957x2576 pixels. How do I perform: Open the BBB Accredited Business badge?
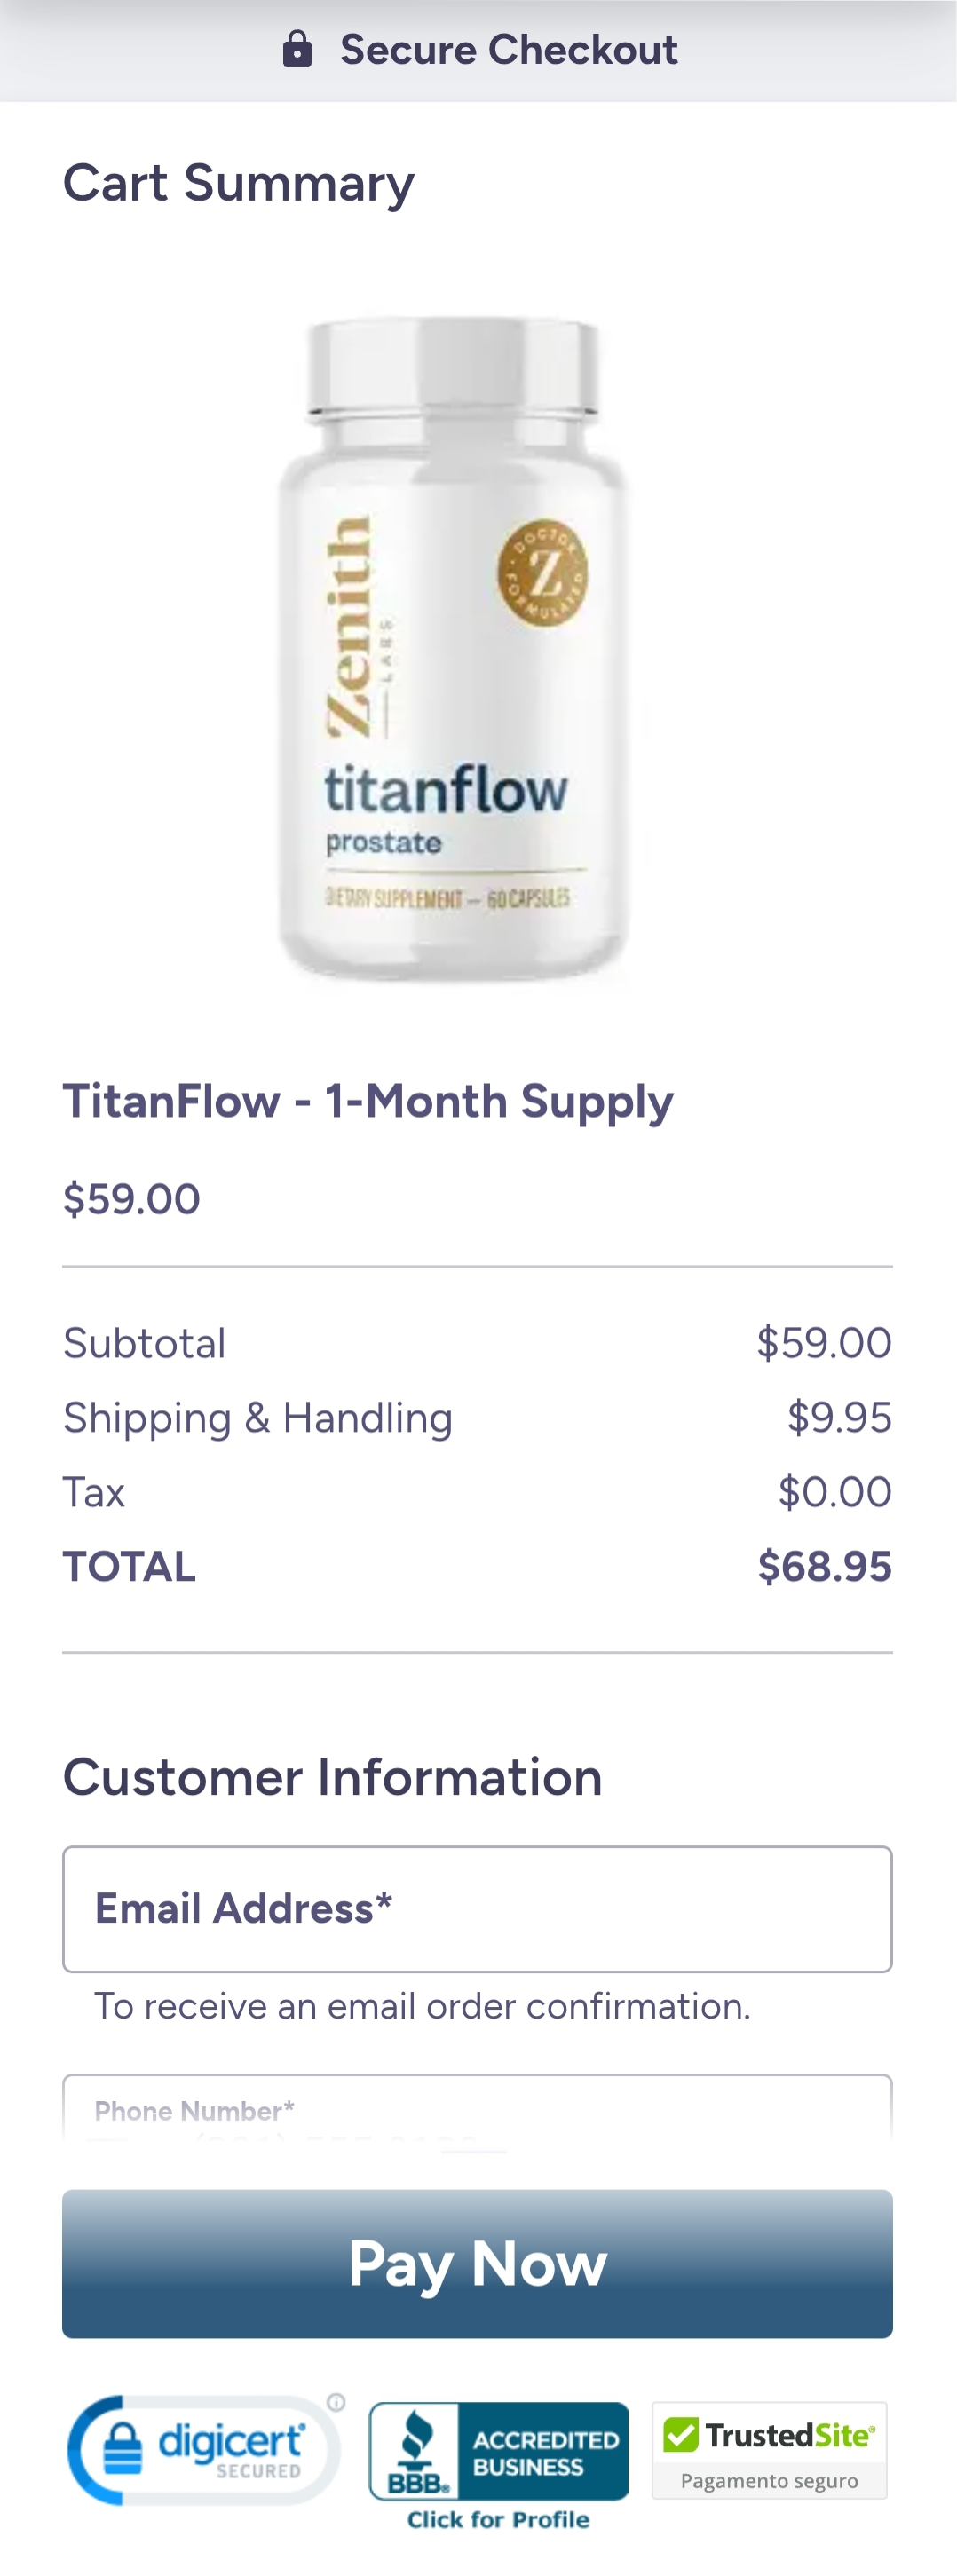pyautogui.click(x=498, y=2451)
